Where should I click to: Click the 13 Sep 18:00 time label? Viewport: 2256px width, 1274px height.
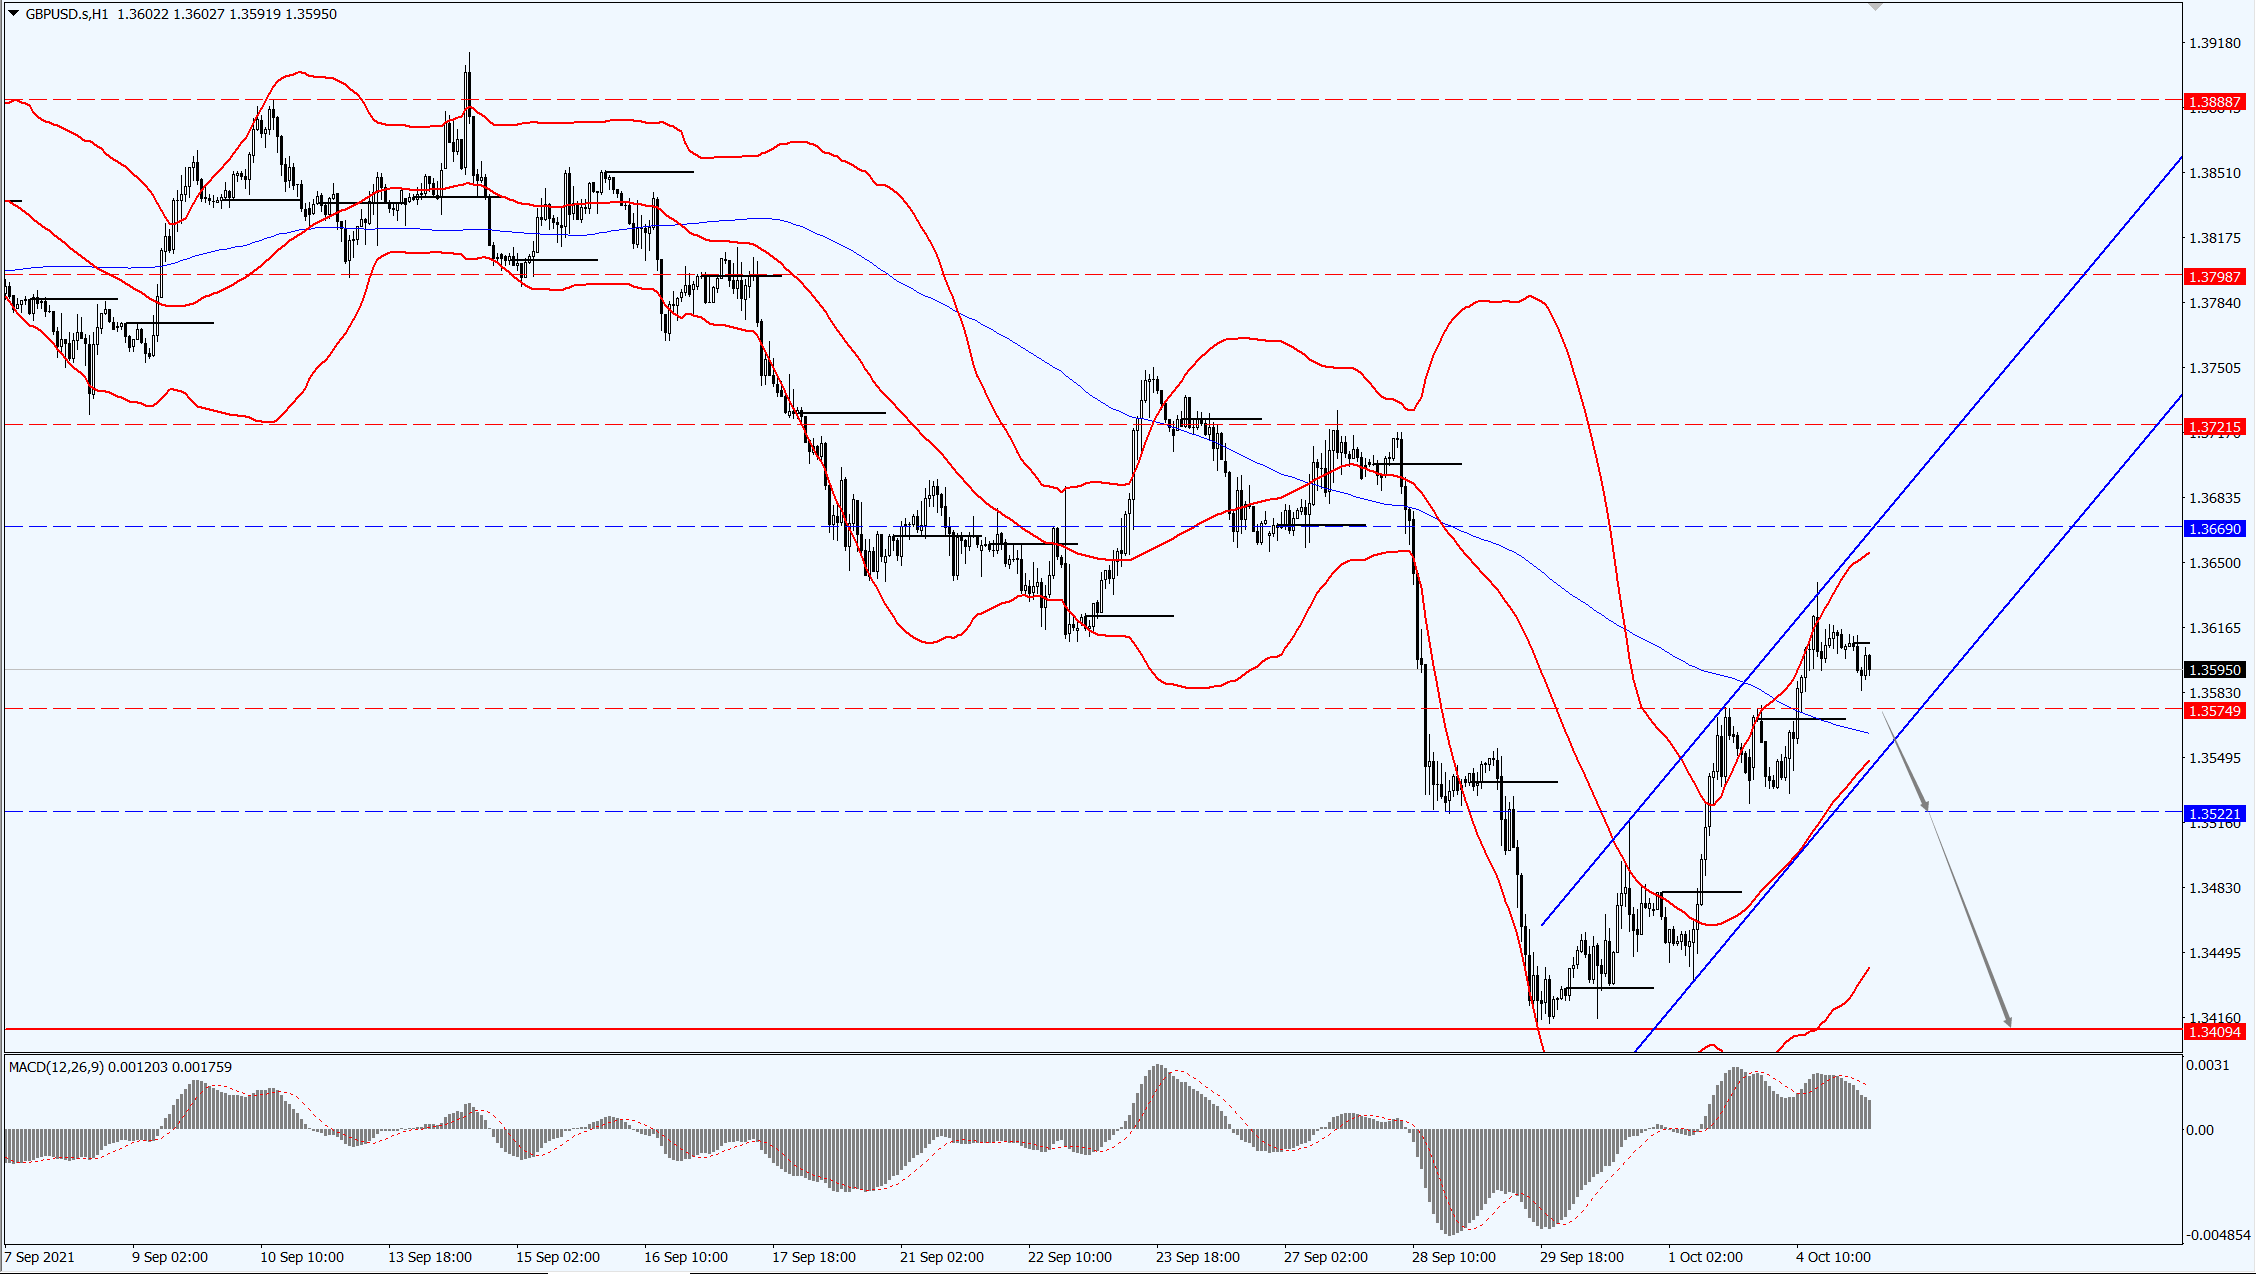[x=430, y=1257]
